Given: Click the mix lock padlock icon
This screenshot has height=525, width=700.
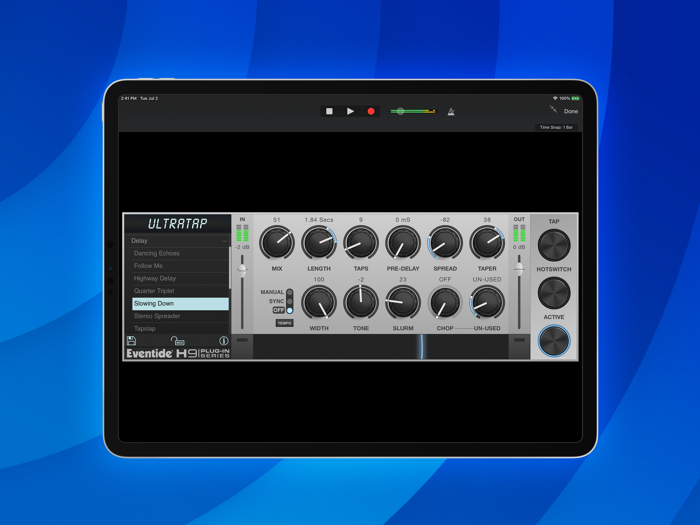Looking at the screenshot, I should point(177,341).
